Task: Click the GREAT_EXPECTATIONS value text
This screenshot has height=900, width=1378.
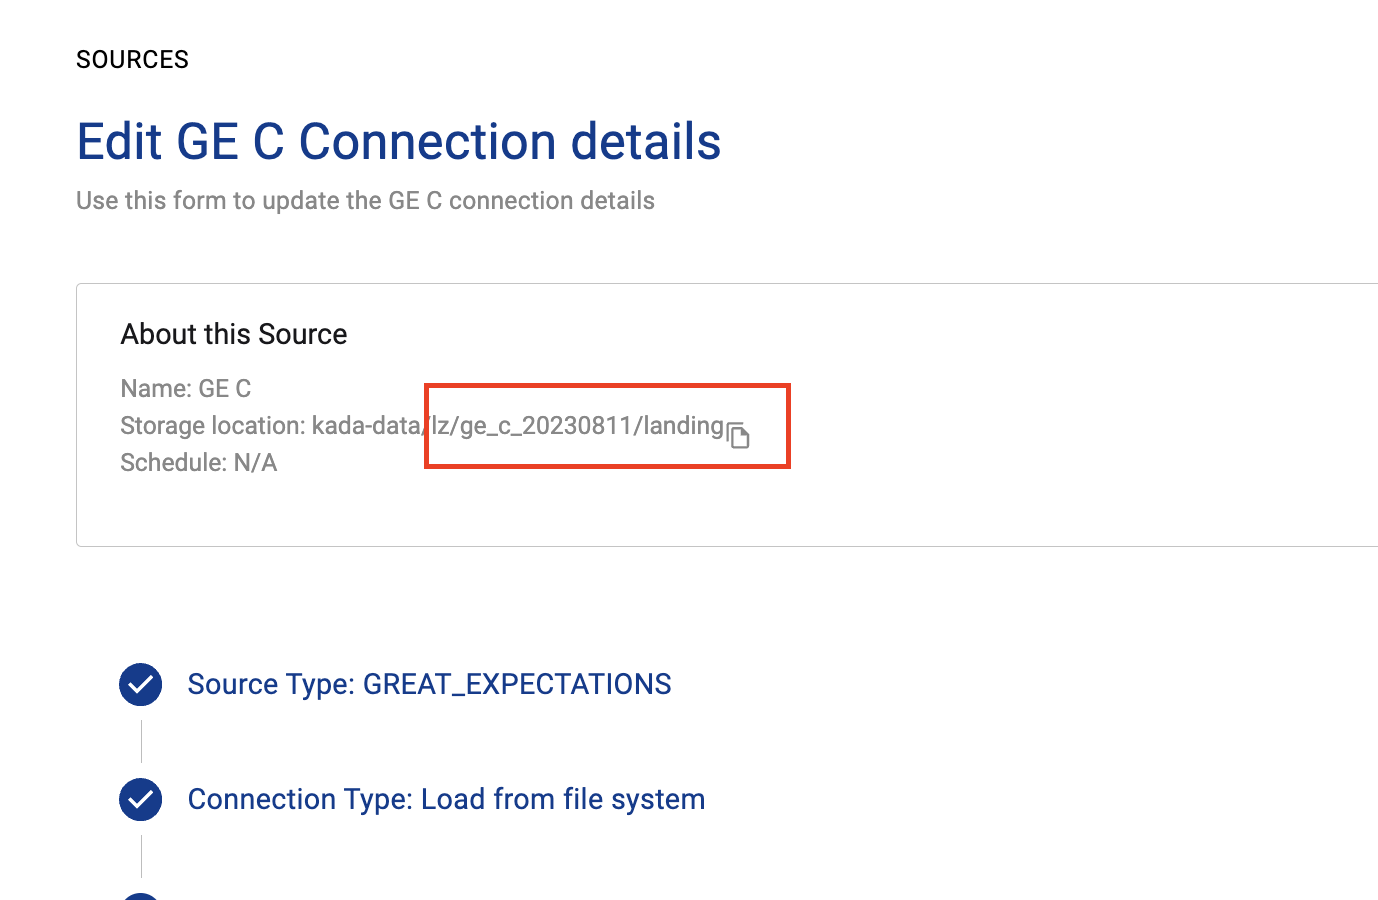Action: click(517, 685)
